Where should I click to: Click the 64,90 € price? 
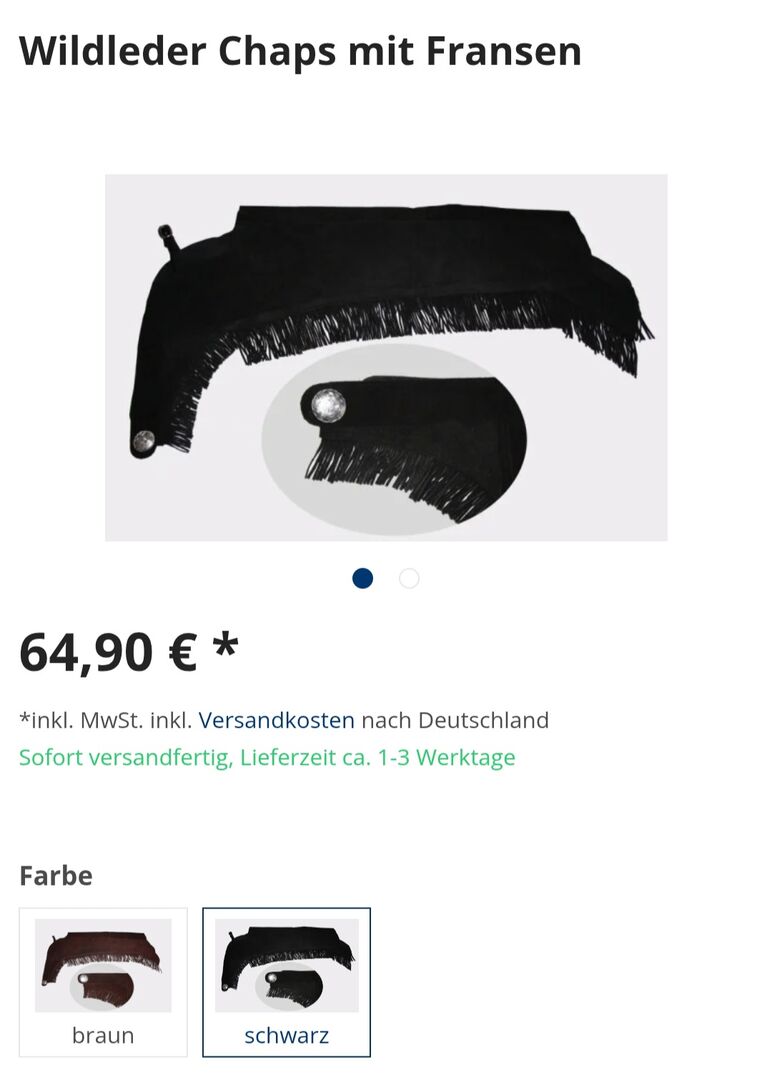pos(108,652)
